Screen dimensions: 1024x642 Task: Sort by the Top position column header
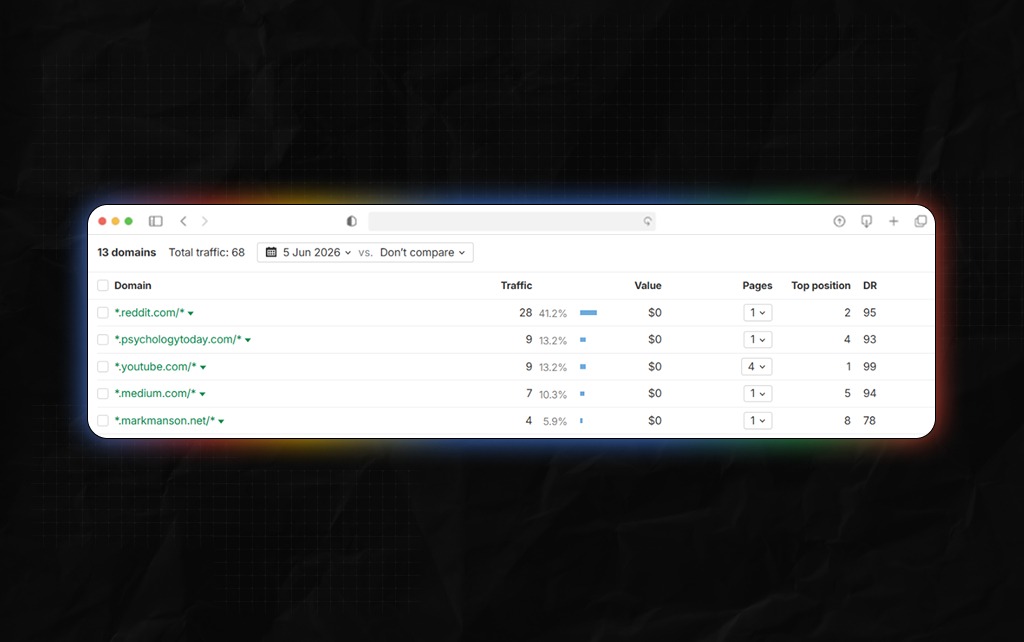coord(821,285)
